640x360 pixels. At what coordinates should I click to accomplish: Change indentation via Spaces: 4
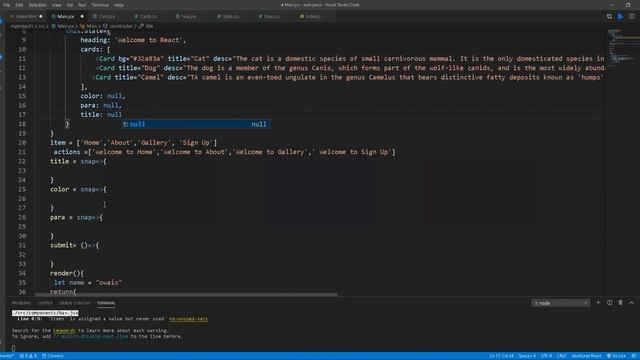coord(527,356)
